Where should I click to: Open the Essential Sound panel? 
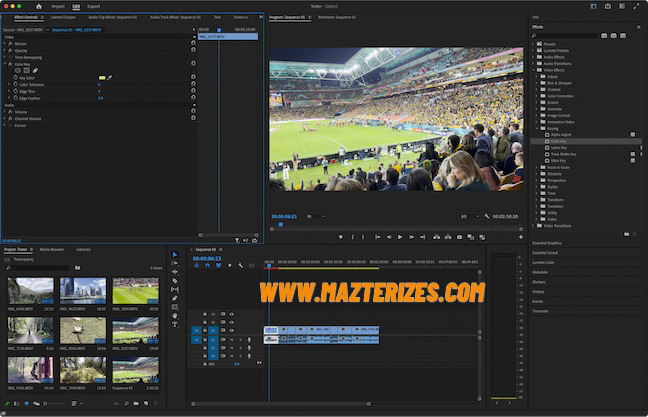pos(545,253)
